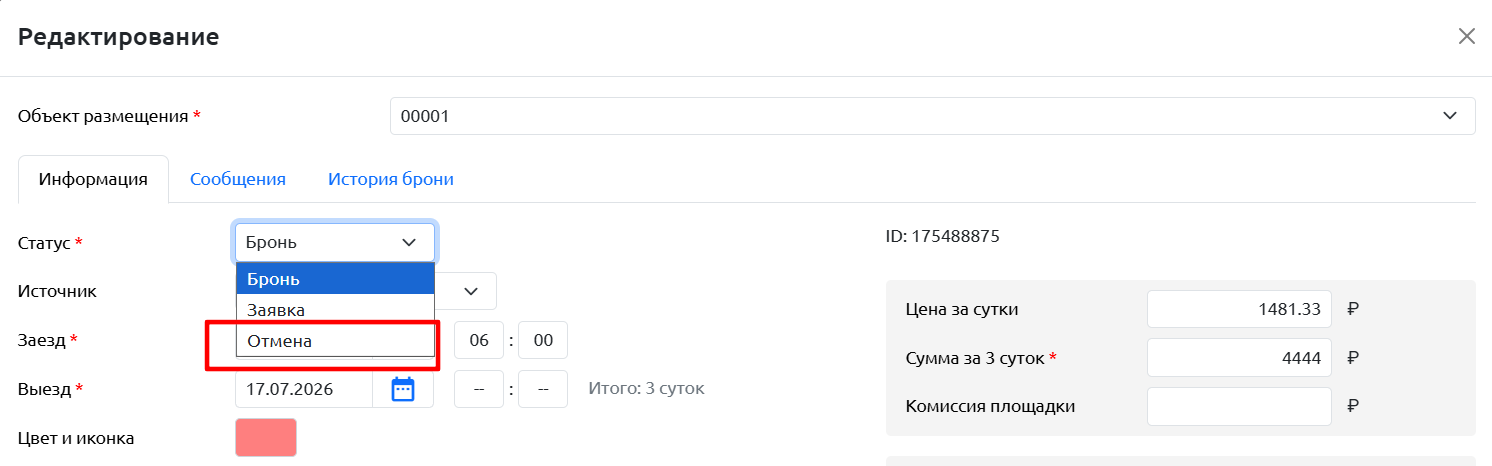1492x466 pixels.
Task: Open the checkout date calendar icon
Action: point(403,389)
